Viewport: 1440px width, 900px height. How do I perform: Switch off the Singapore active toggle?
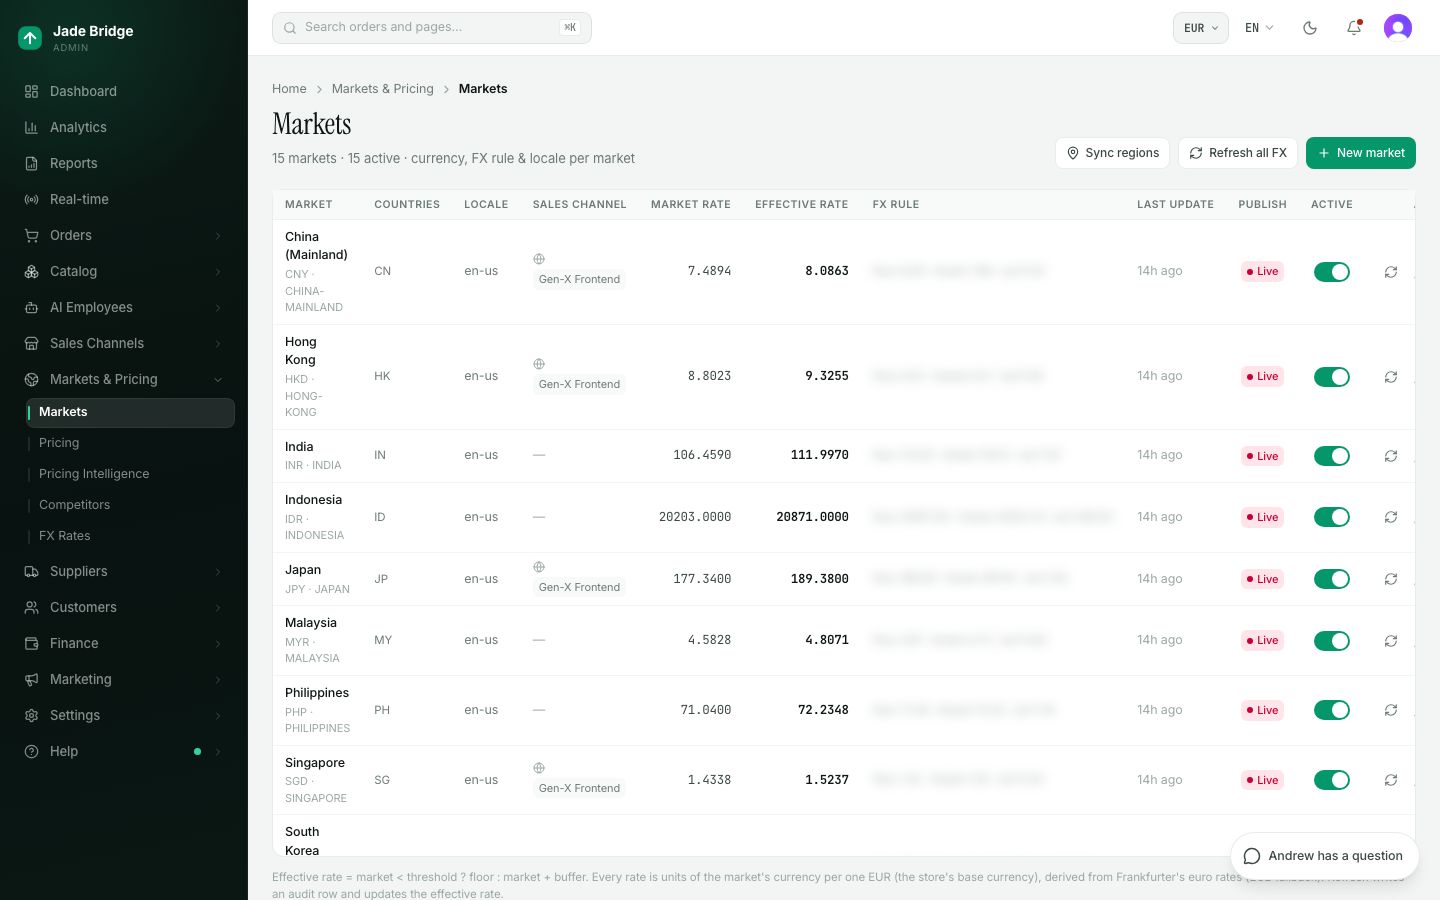pos(1332,780)
